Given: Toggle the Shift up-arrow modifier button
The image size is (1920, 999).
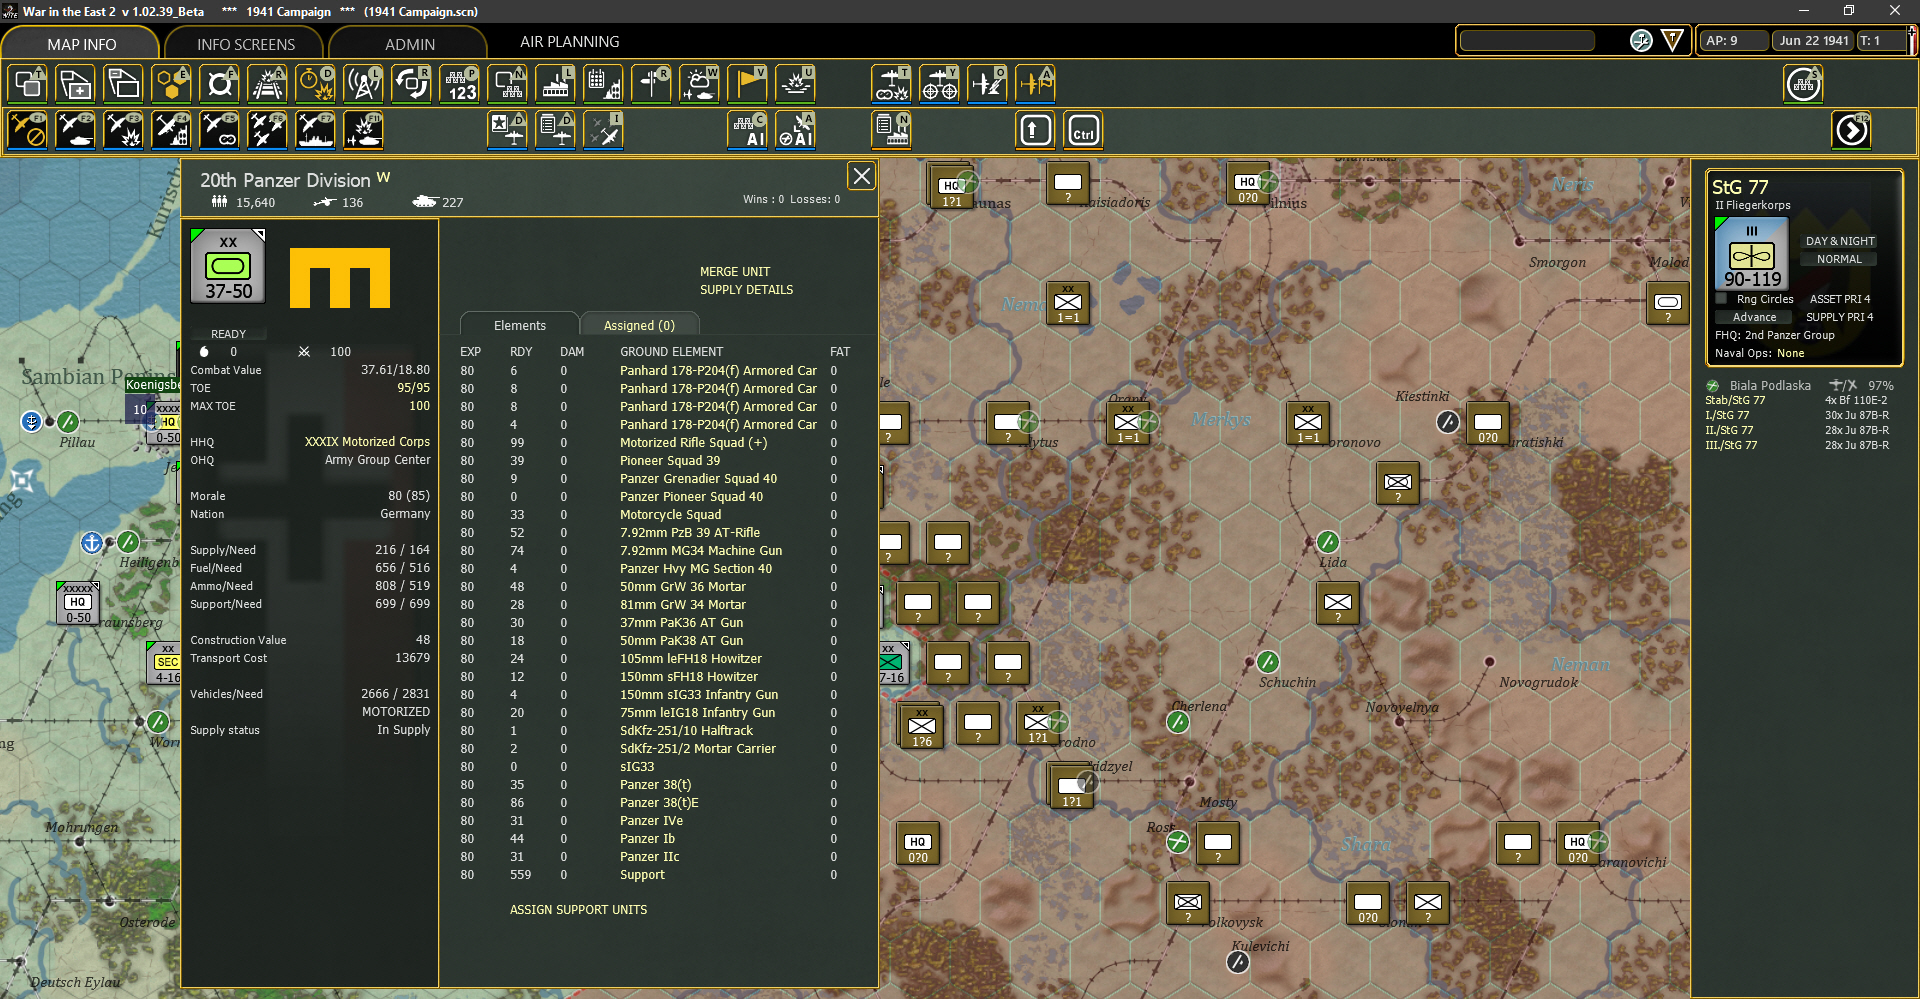Looking at the screenshot, I should (x=1035, y=130).
